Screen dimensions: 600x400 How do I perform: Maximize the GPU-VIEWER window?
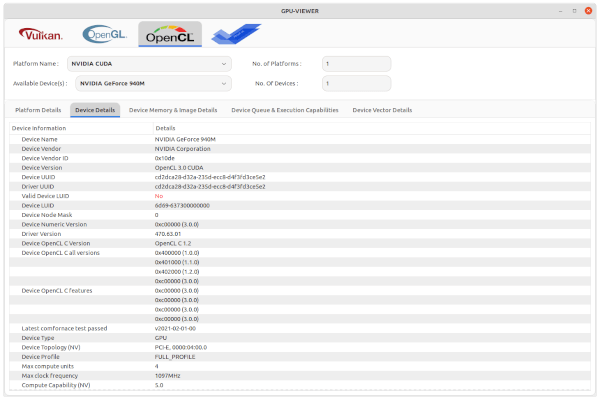(574, 11)
